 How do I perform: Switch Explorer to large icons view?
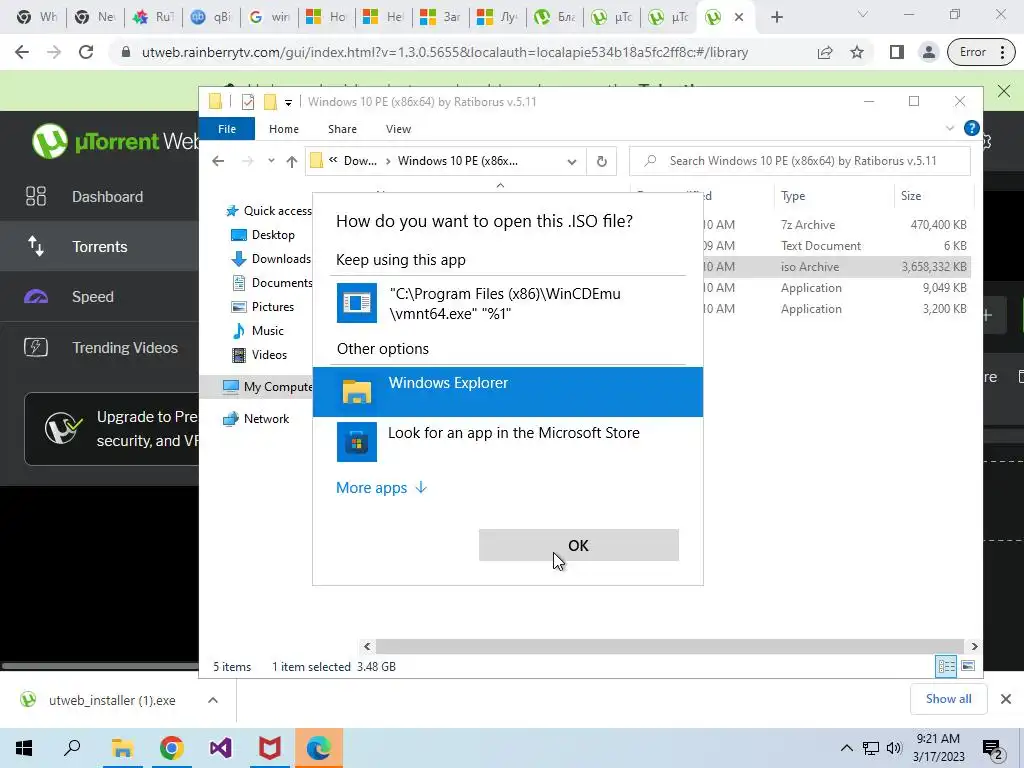tap(968, 665)
